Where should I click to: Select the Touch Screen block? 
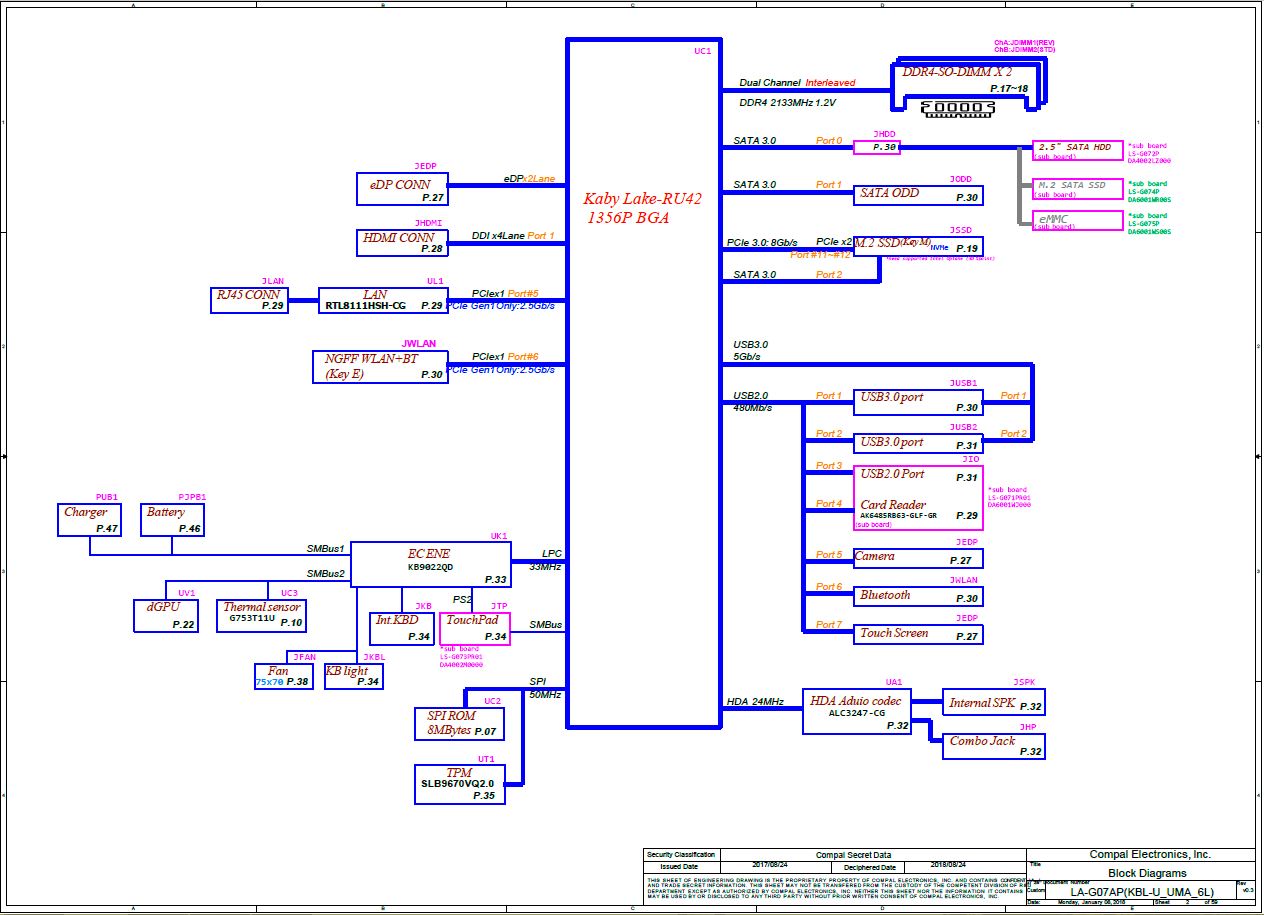pos(917,634)
